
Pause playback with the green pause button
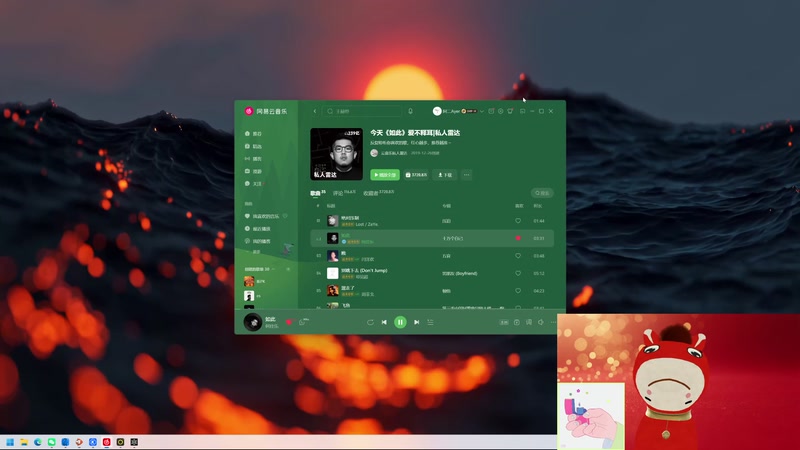[x=401, y=322]
